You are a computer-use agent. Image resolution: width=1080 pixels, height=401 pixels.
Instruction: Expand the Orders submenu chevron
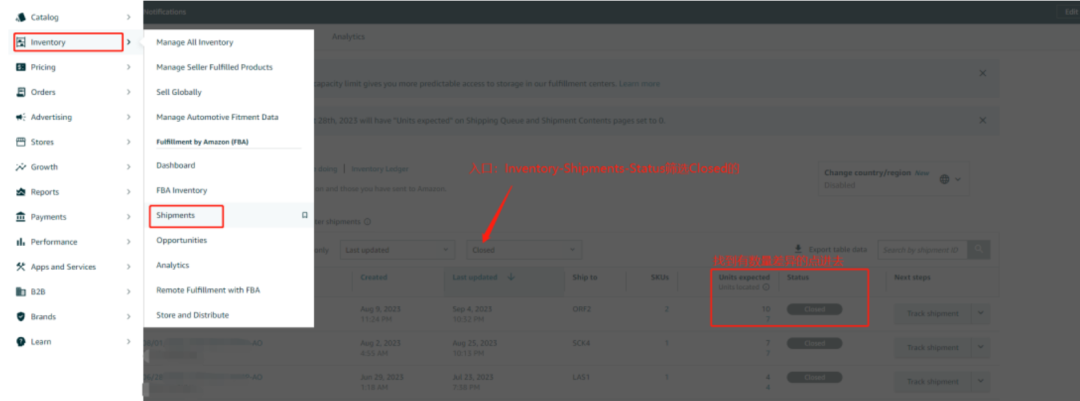[x=129, y=92]
